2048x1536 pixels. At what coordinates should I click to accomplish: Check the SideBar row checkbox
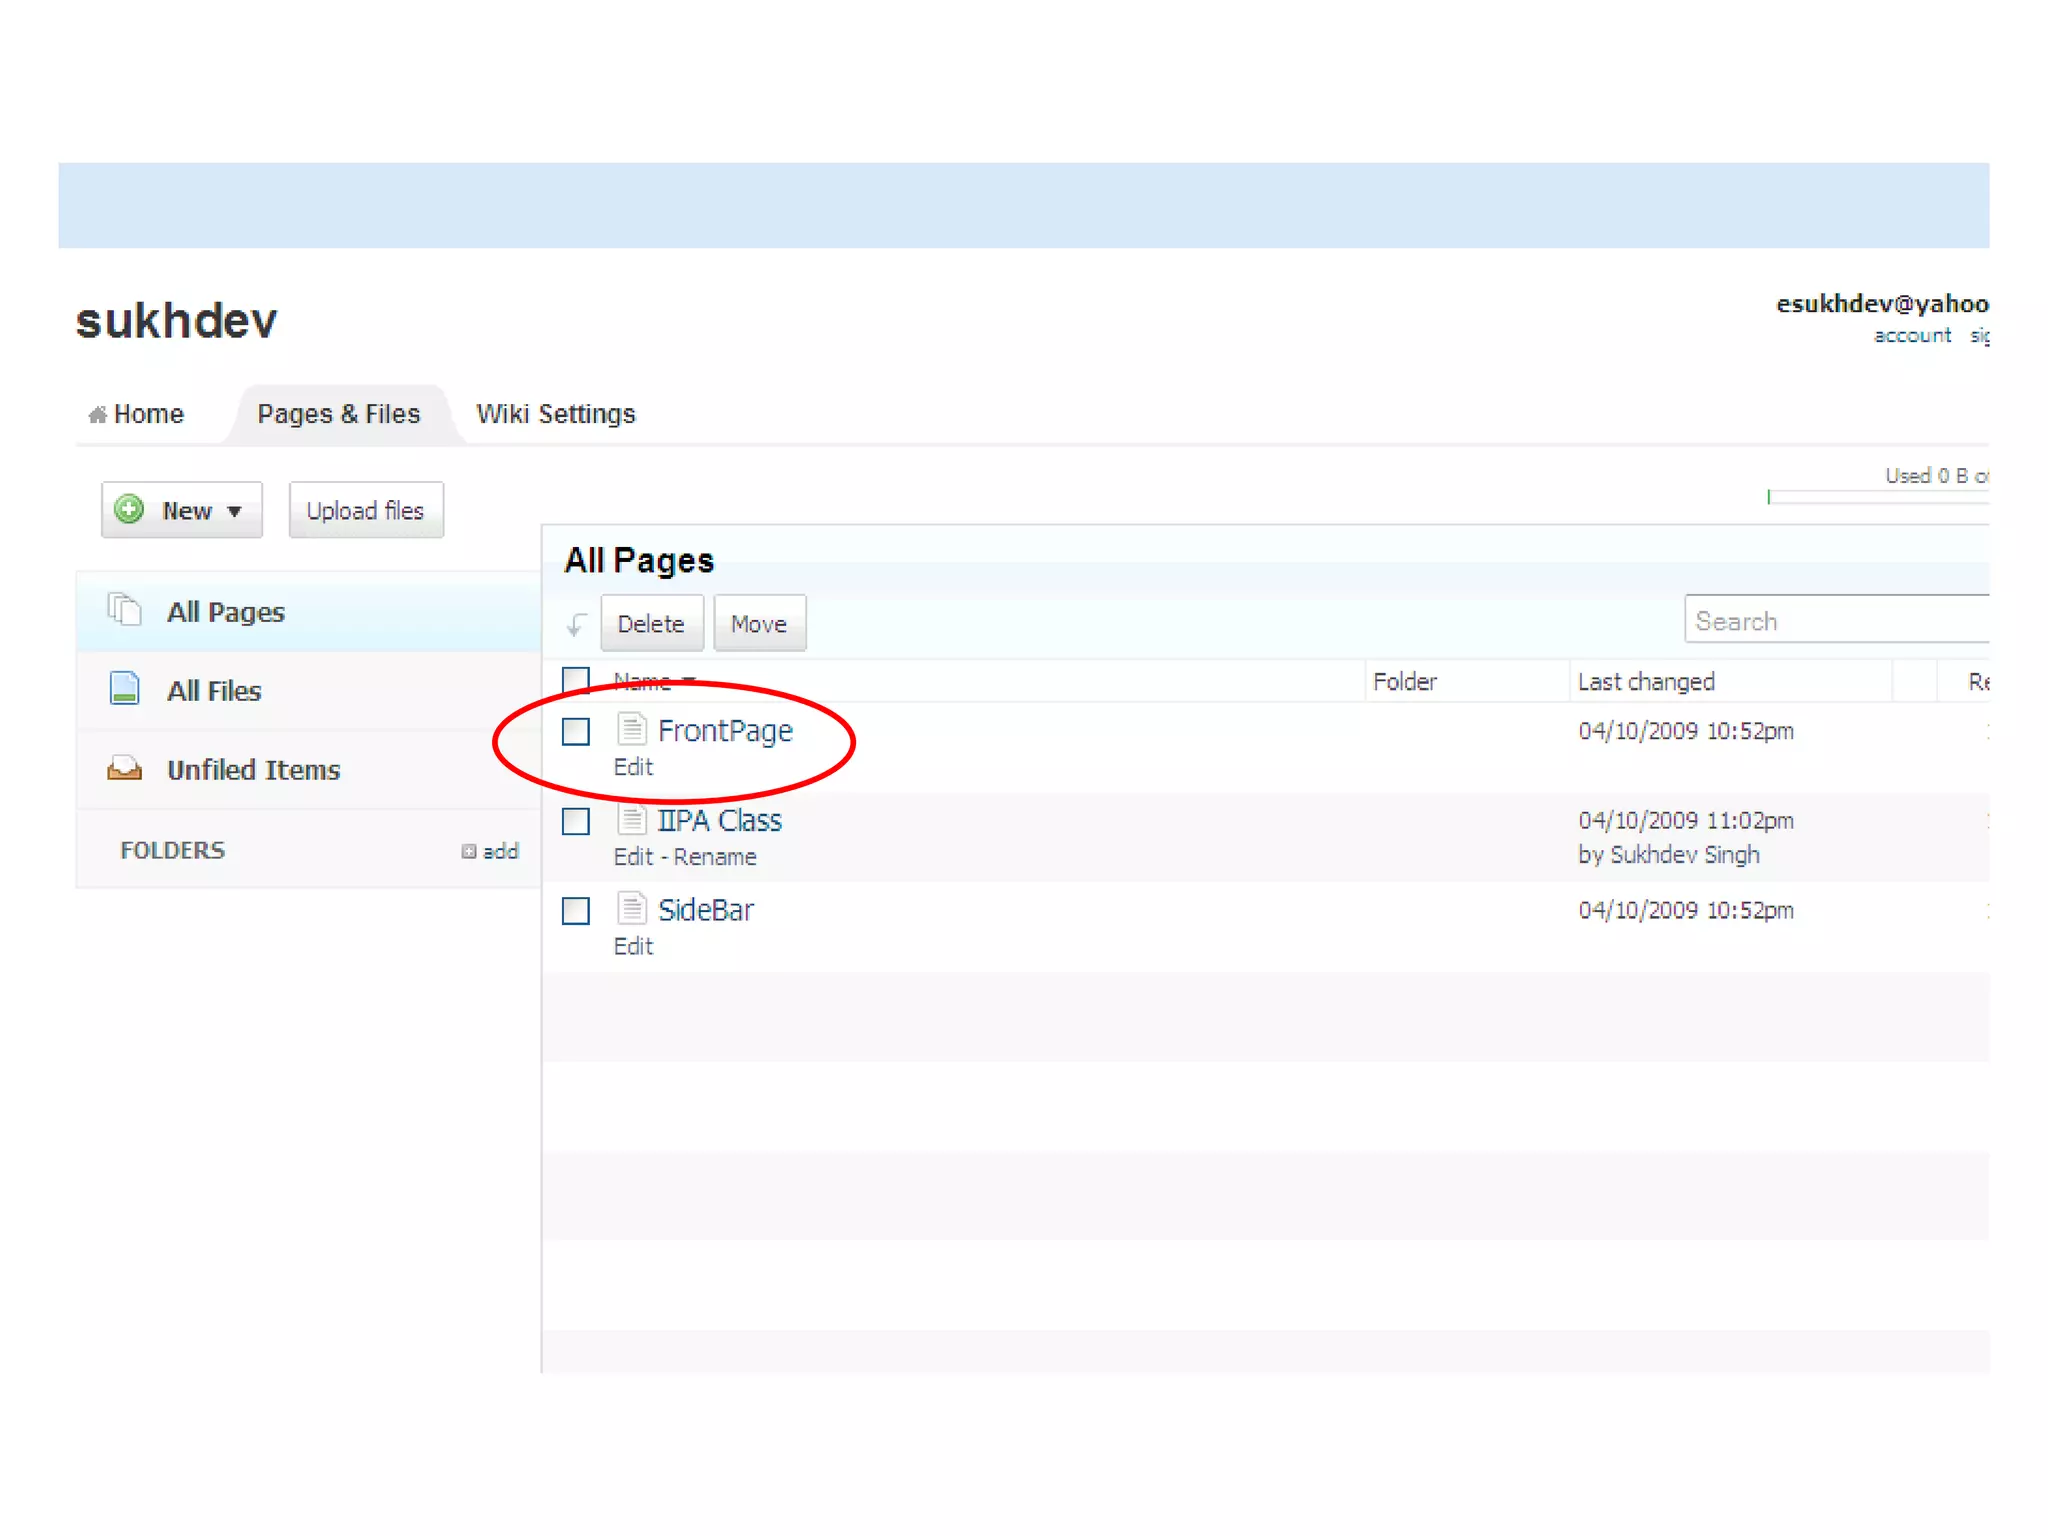click(x=576, y=911)
